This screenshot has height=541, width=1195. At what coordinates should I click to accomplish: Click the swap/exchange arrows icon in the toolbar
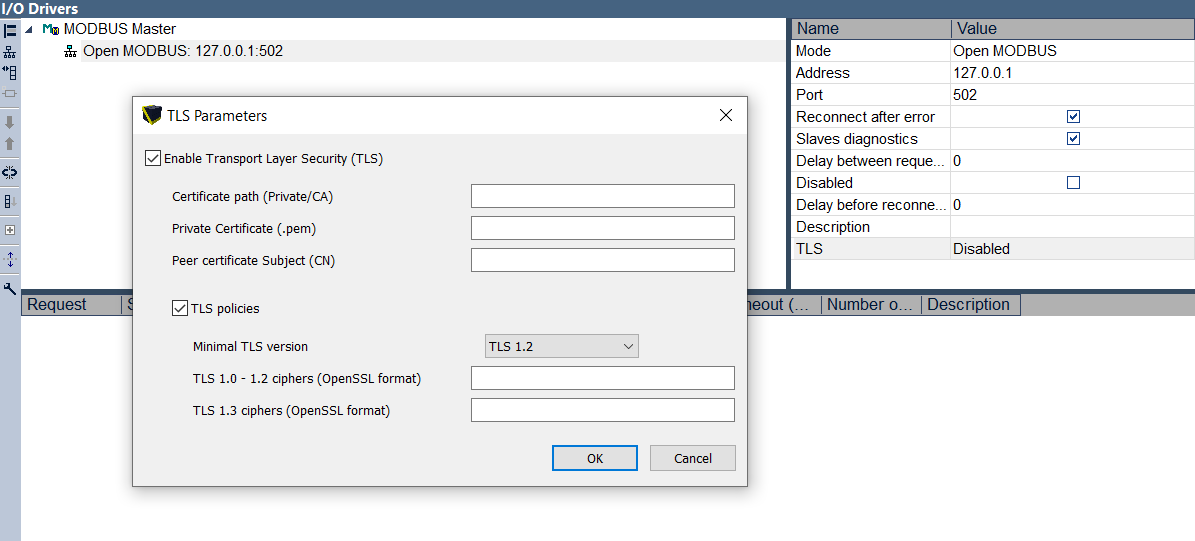tap(10, 172)
